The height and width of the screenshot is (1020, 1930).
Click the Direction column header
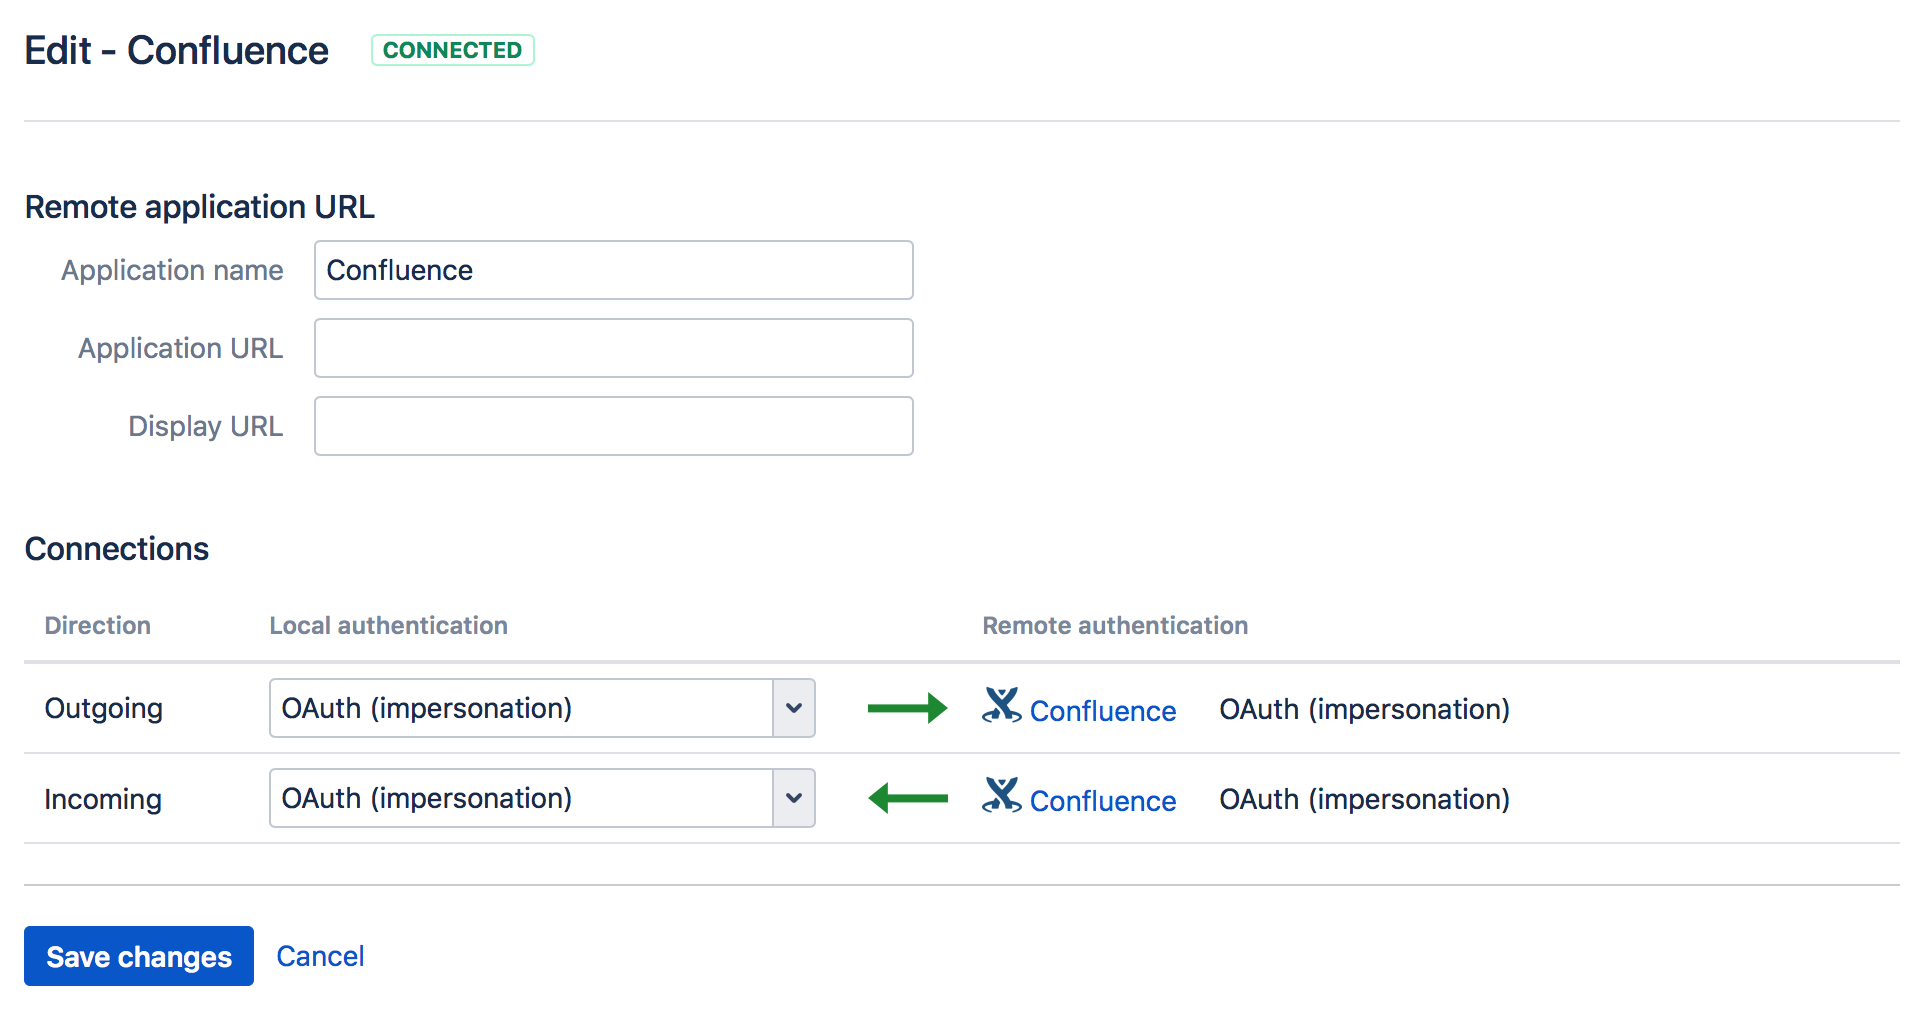[98, 625]
